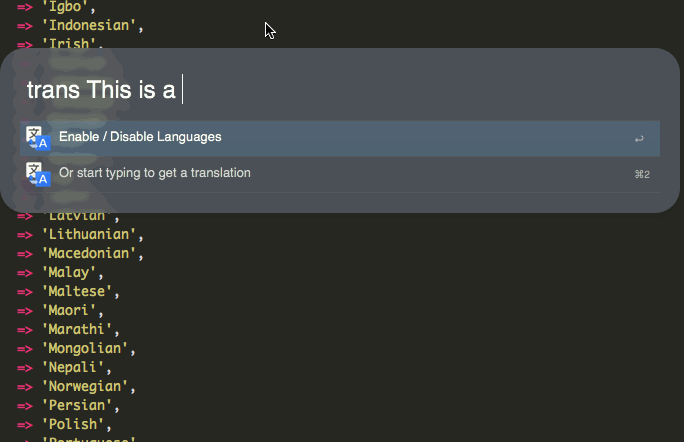684x442 pixels.
Task: Click the 'Mongolian' entry in the output
Action: 86,349
